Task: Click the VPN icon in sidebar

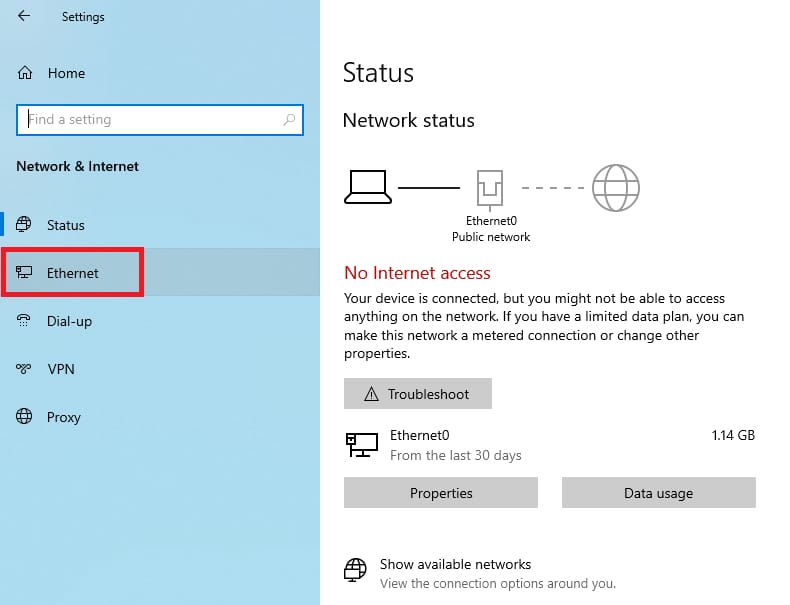Action: click(24, 369)
